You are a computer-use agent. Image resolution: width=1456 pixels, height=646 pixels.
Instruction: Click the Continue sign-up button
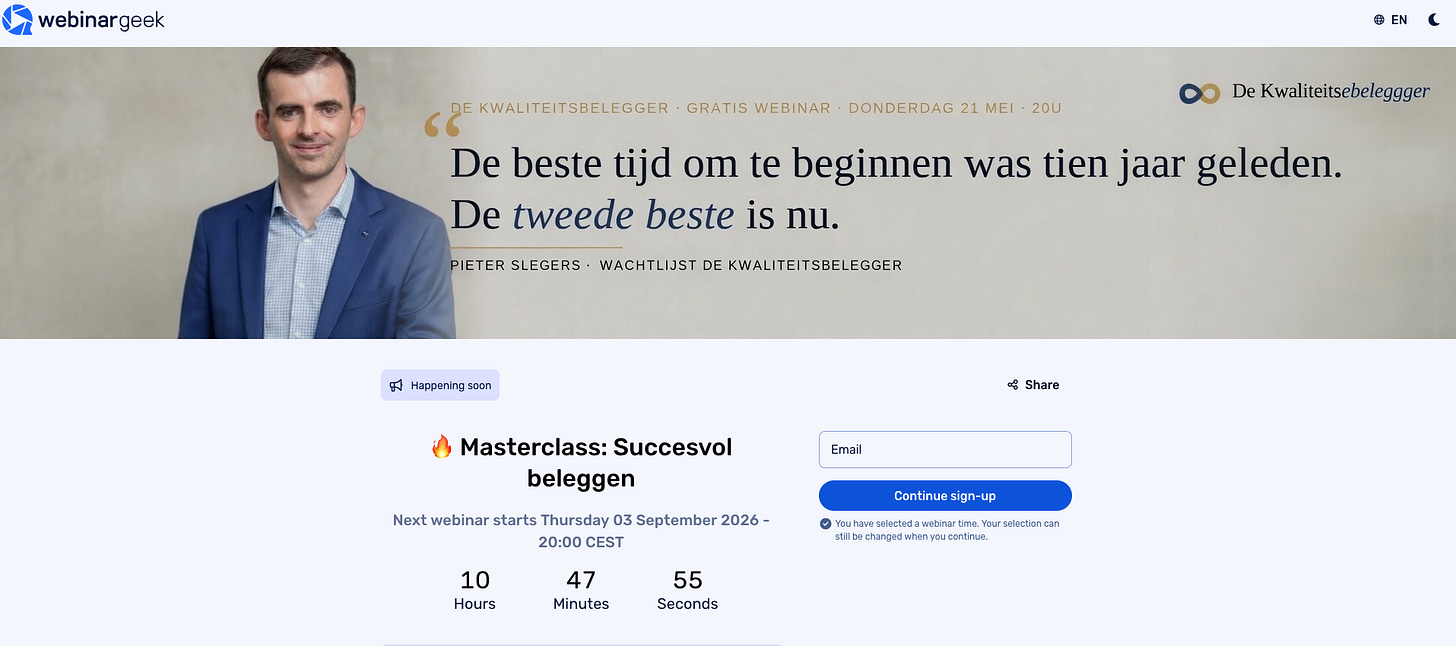[x=945, y=496]
